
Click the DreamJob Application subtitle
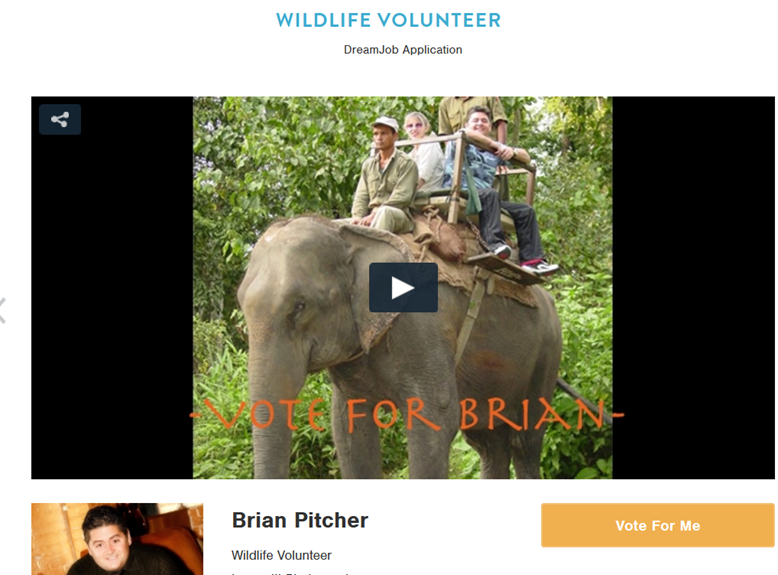pos(403,50)
